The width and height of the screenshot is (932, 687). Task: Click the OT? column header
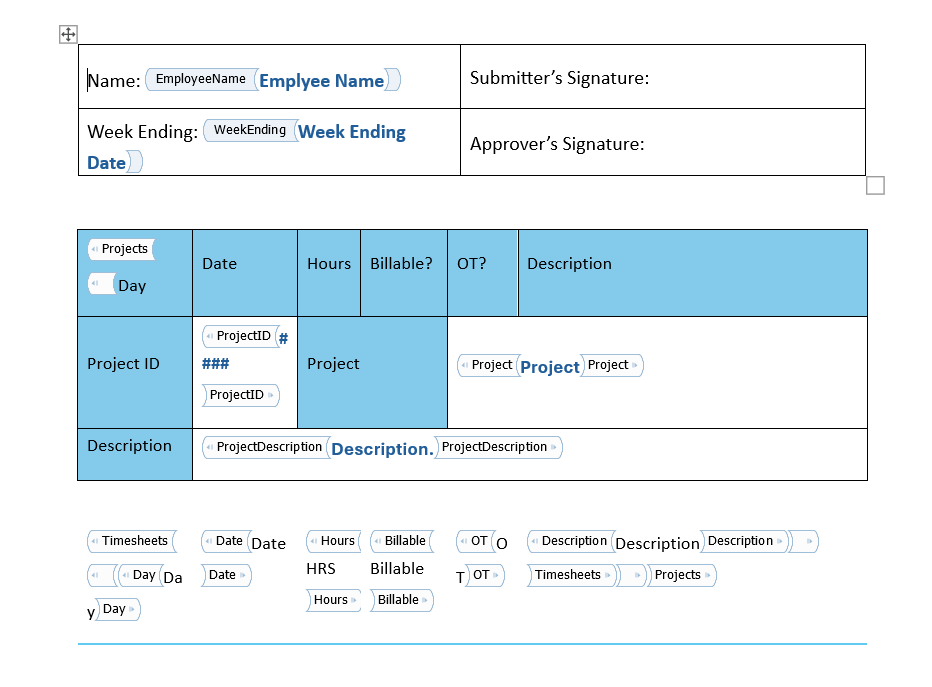point(483,273)
